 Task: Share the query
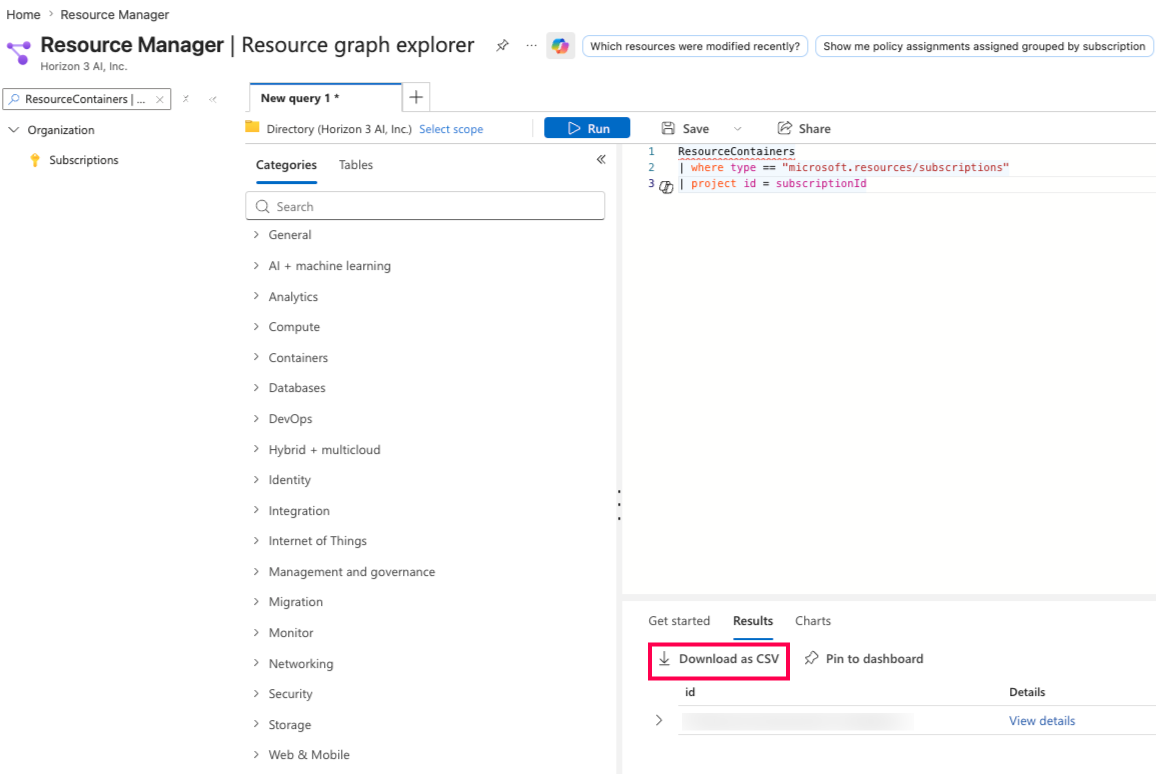coord(804,128)
